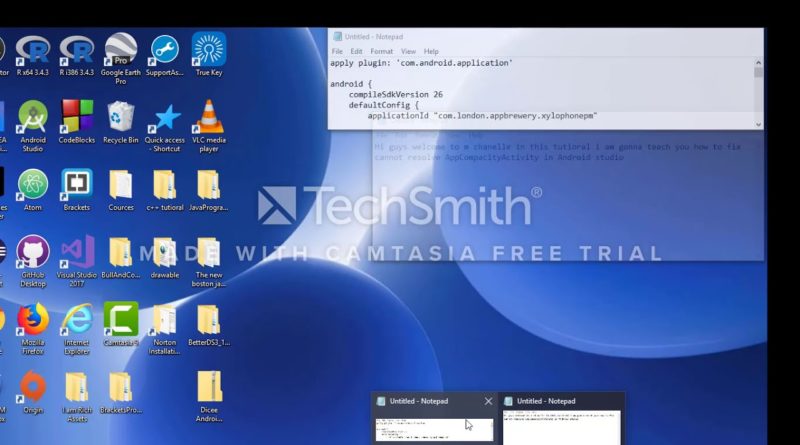Image resolution: width=800 pixels, height=445 pixels.
Task: Open the Norton Installati... shortcut
Action: 164,329
